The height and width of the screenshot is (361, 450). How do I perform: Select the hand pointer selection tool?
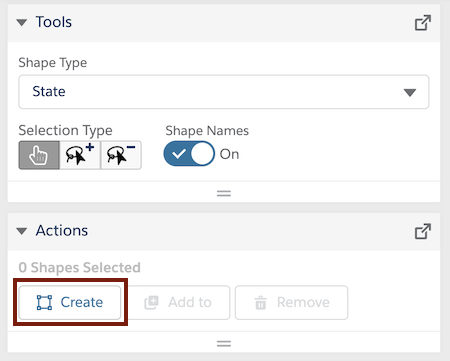click(39, 155)
